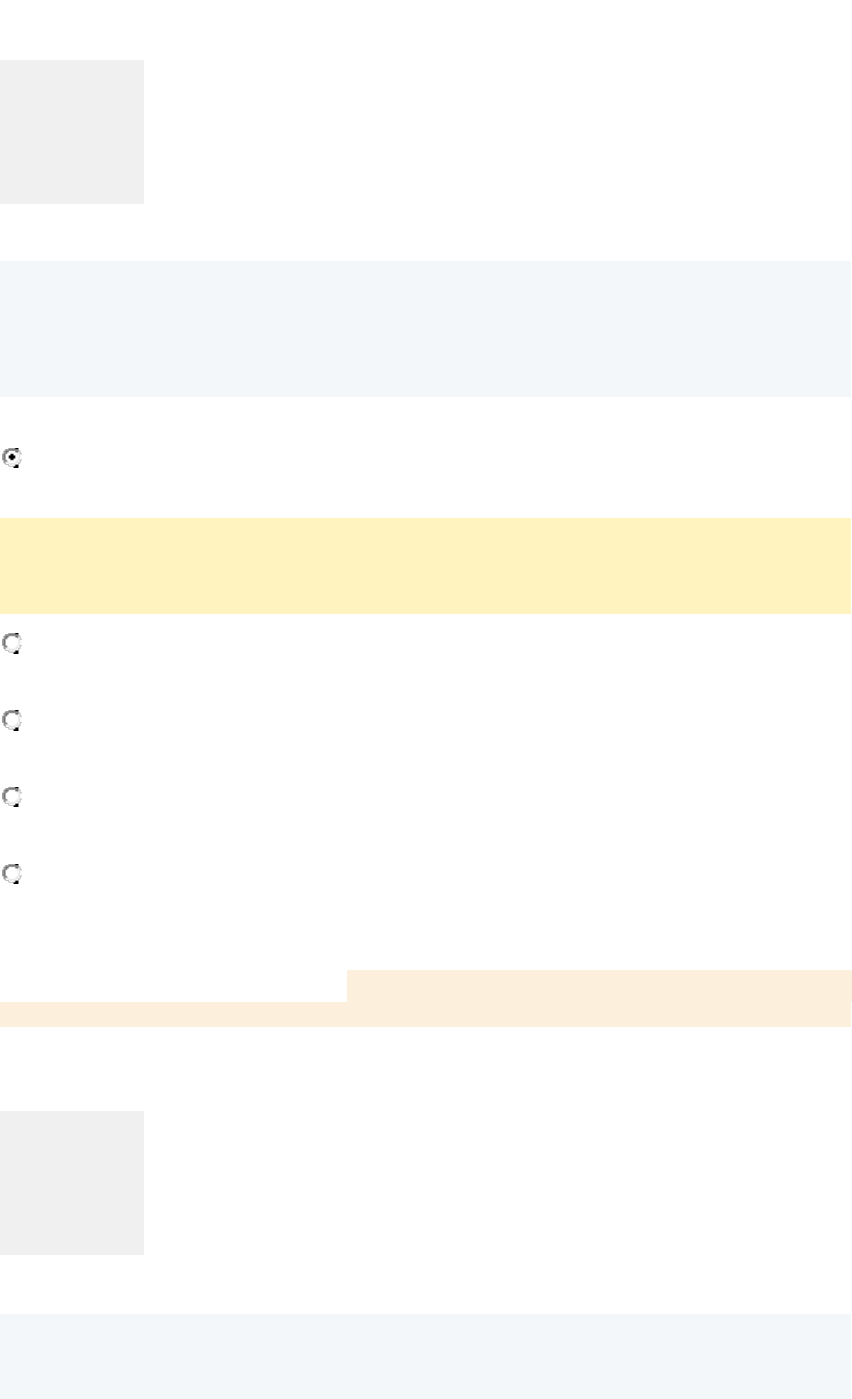Select the second unselected radio button
The image size is (852, 1399).
click(13, 720)
